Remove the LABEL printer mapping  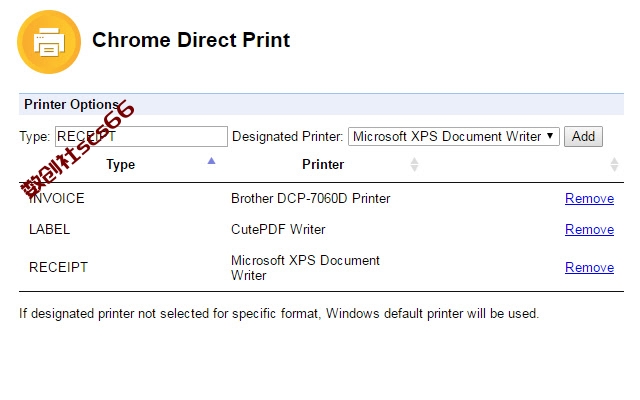(x=589, y=229)
